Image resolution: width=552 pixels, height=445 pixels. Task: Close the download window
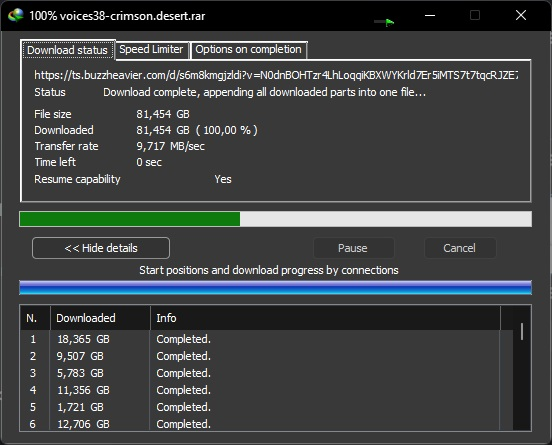521,15
